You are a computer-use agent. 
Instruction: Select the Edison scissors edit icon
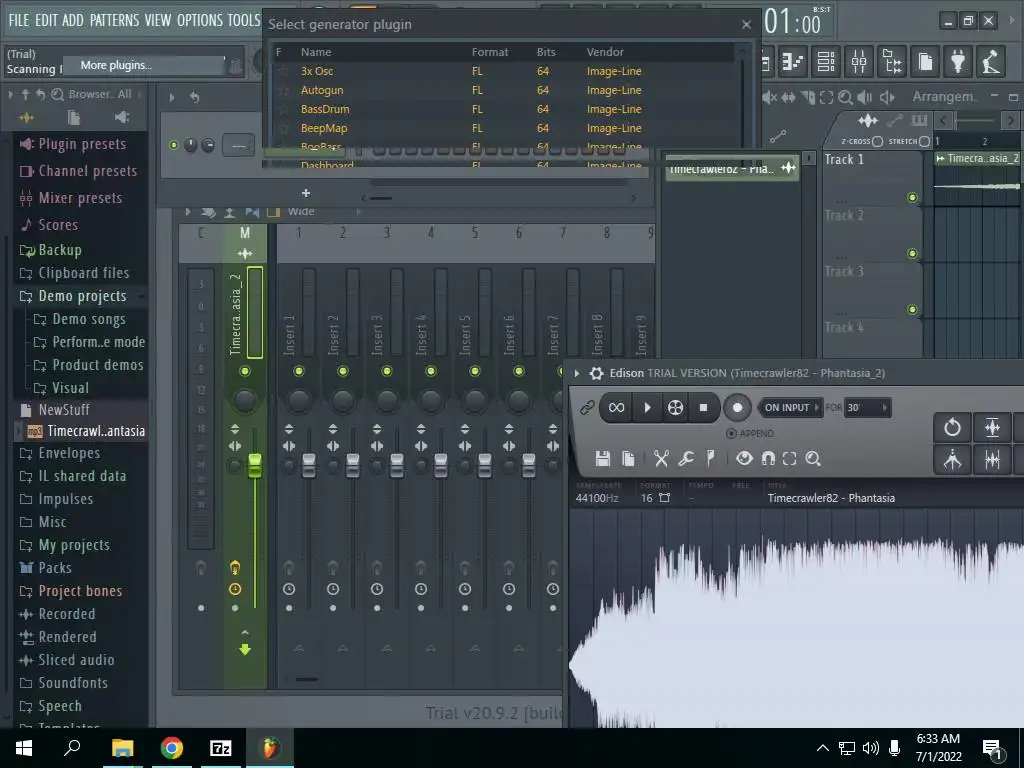tap(661, 458)
